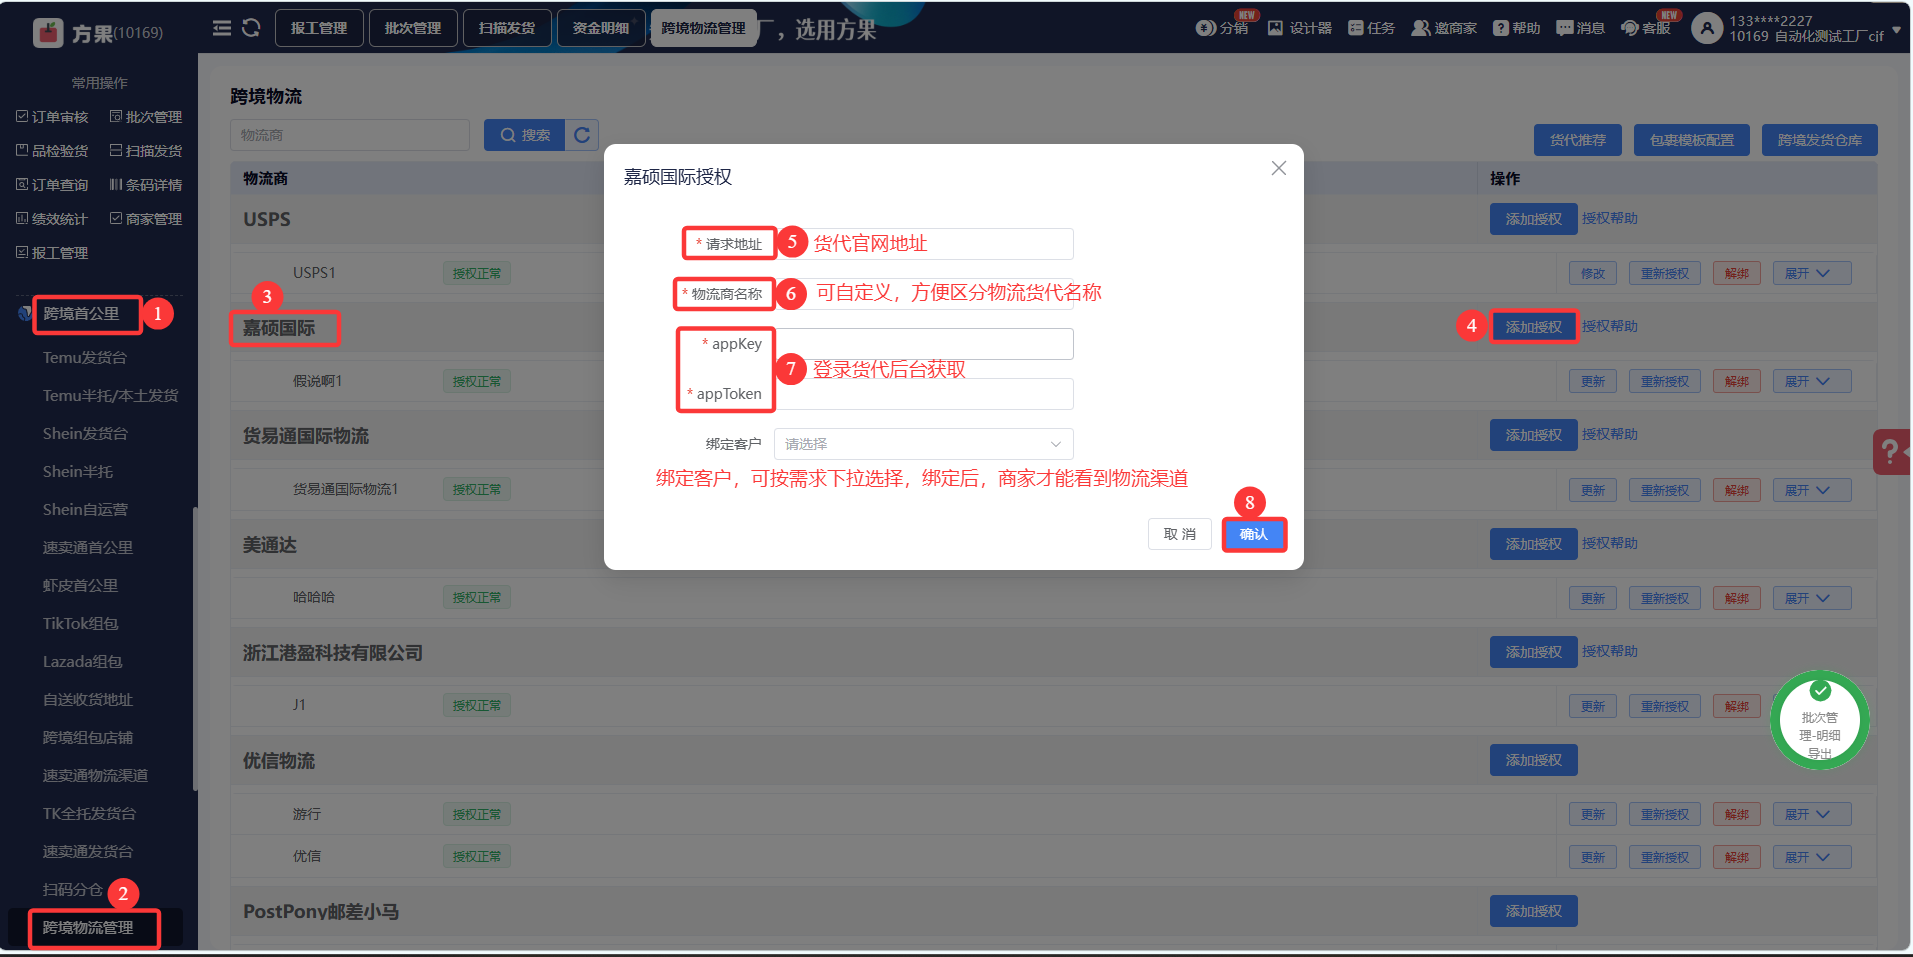Open TikTok组包 in the sidebar

[x=80, y=623]
